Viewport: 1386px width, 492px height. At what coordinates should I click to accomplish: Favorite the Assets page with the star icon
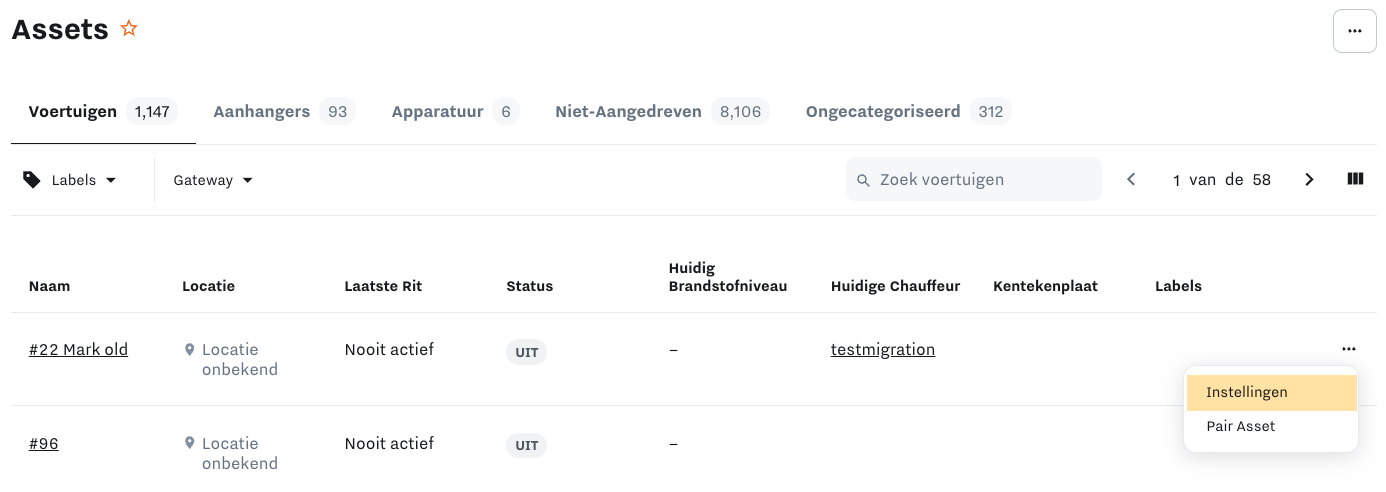pyautogui.click(x=129, y=29)
